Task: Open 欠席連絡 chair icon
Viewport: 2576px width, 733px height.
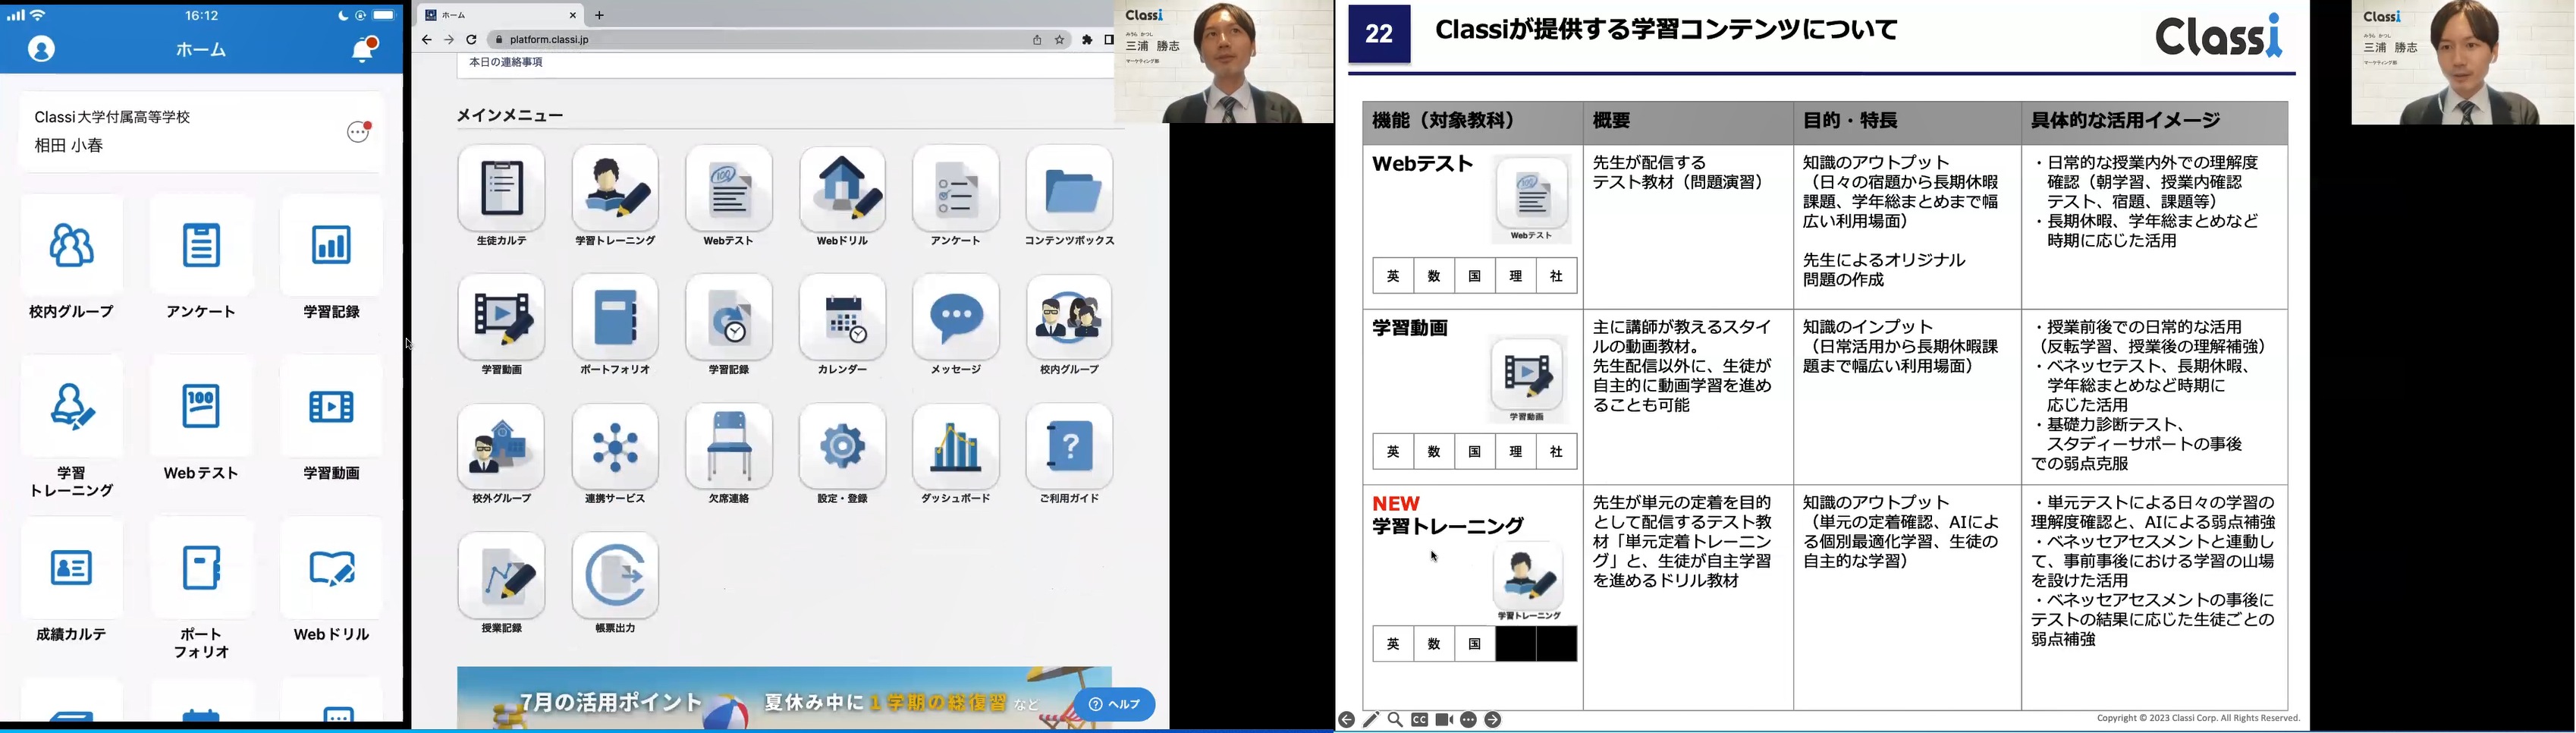Action: pos(729,447)
